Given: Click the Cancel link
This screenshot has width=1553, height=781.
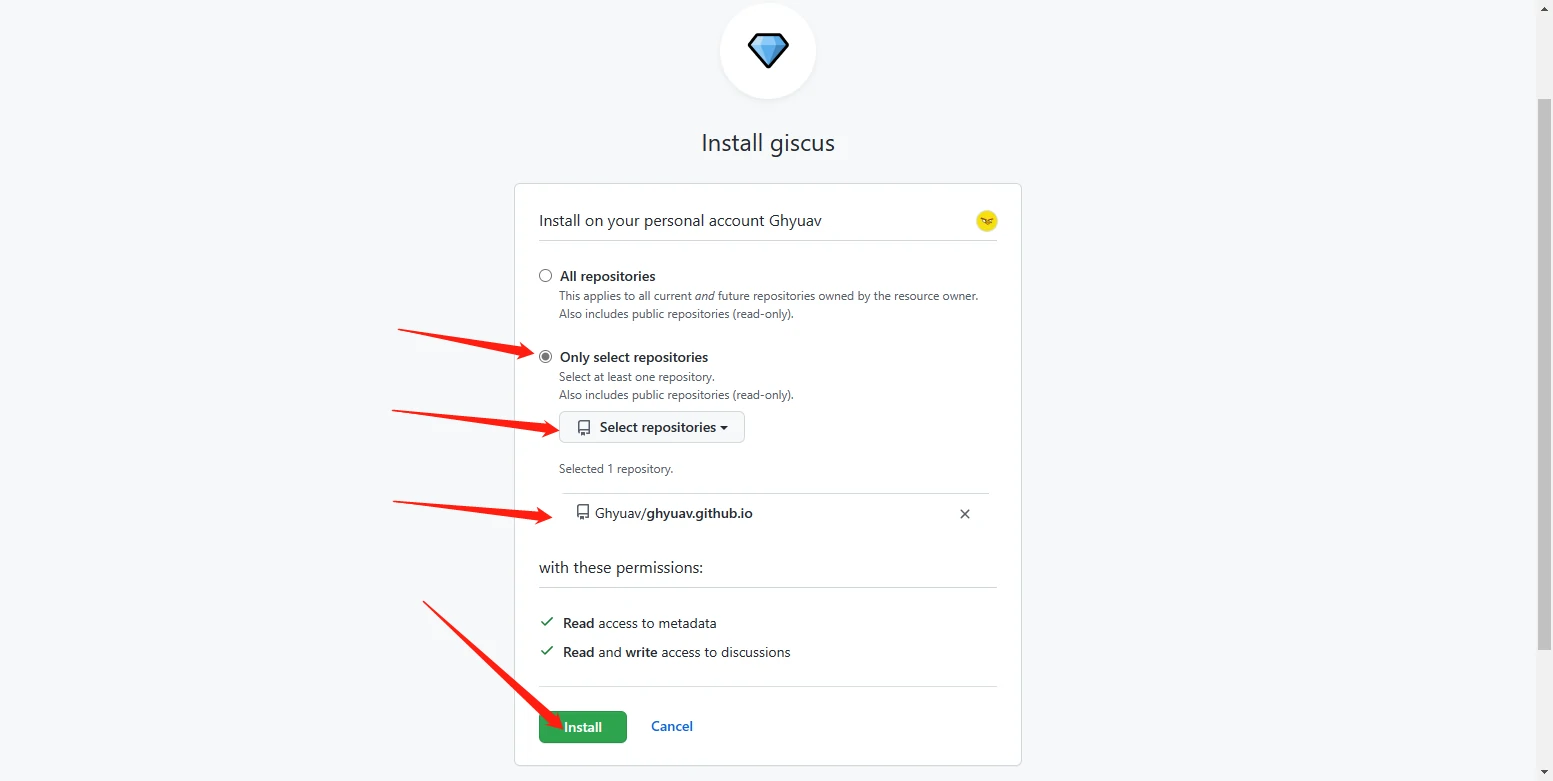Looking at the screenshot, I should point(672,727).
